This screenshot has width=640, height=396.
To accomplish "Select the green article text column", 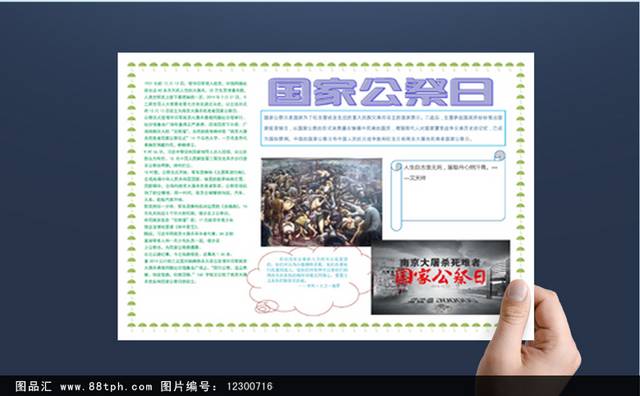I will tap(196, 182).
